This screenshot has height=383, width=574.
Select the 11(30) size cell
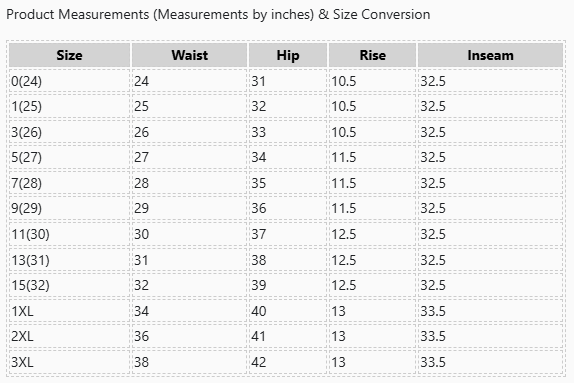[x=70, y=234]
